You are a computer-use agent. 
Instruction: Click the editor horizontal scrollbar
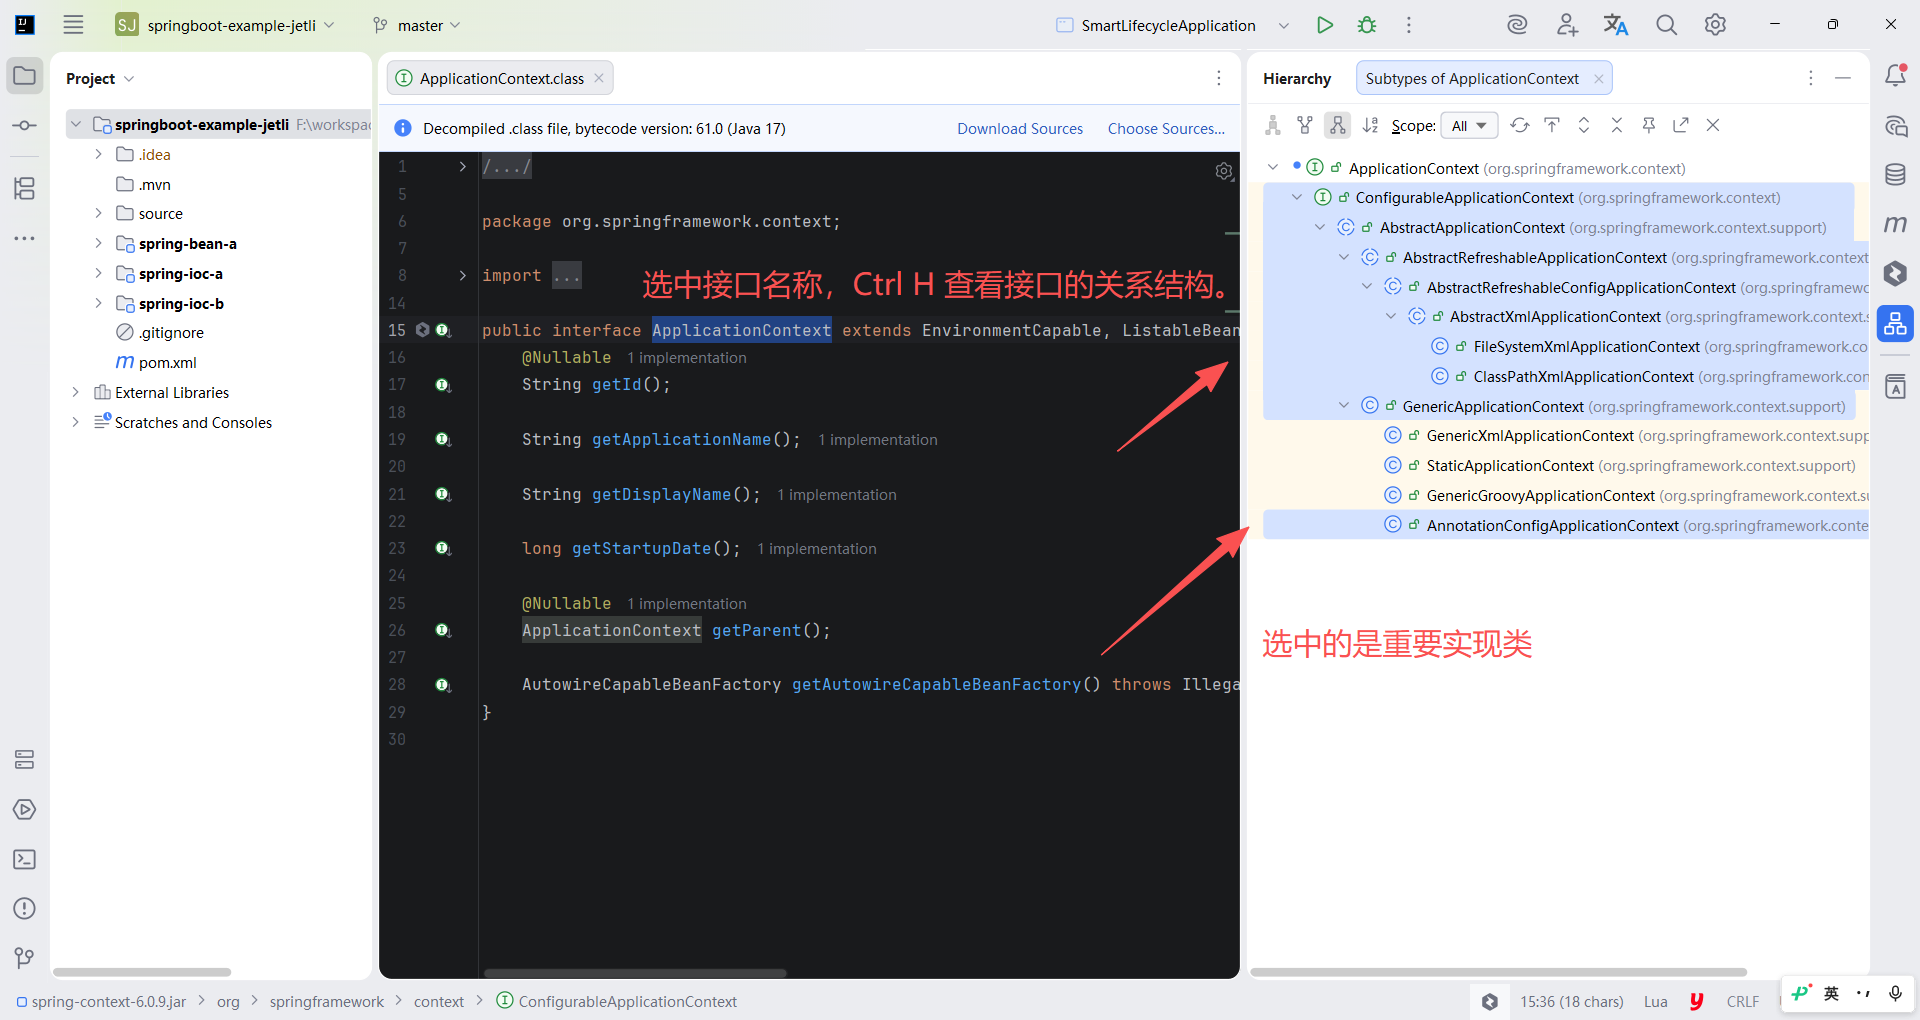(635, 973)
